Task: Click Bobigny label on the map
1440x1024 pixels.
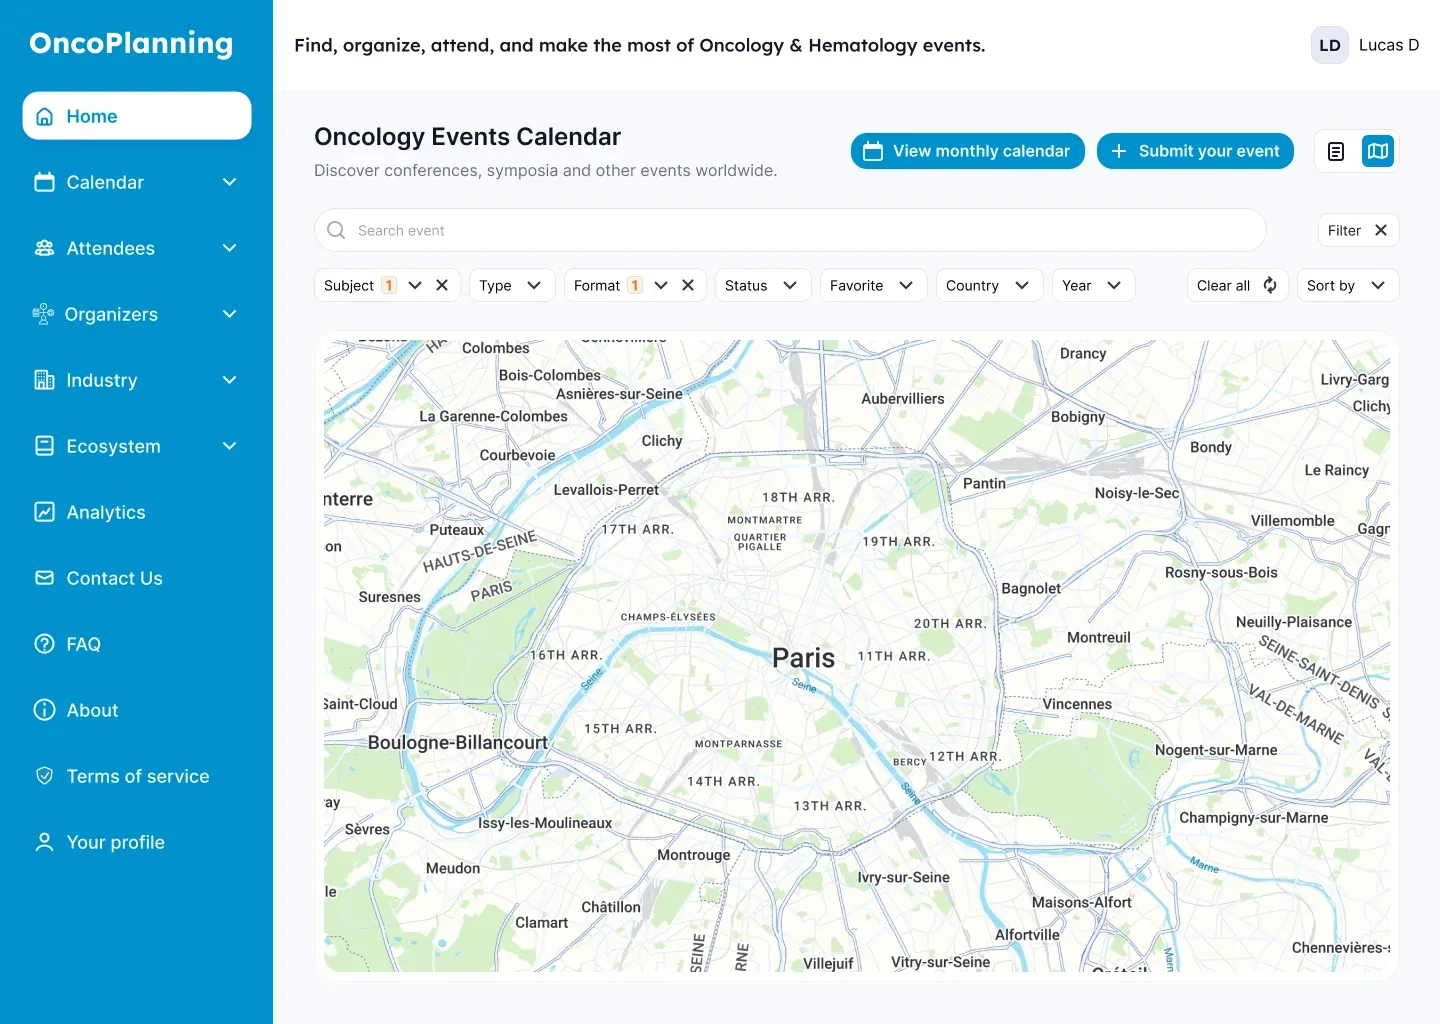Action: coord(1078,417)
